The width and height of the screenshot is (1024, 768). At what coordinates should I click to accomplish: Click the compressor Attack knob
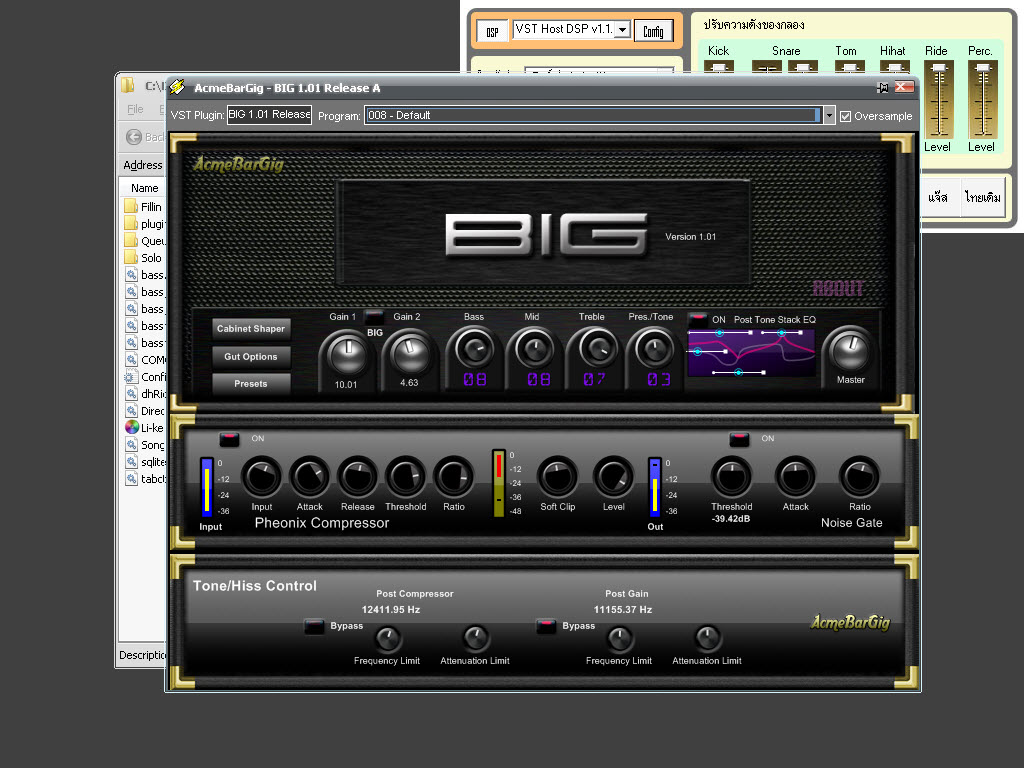310,477
